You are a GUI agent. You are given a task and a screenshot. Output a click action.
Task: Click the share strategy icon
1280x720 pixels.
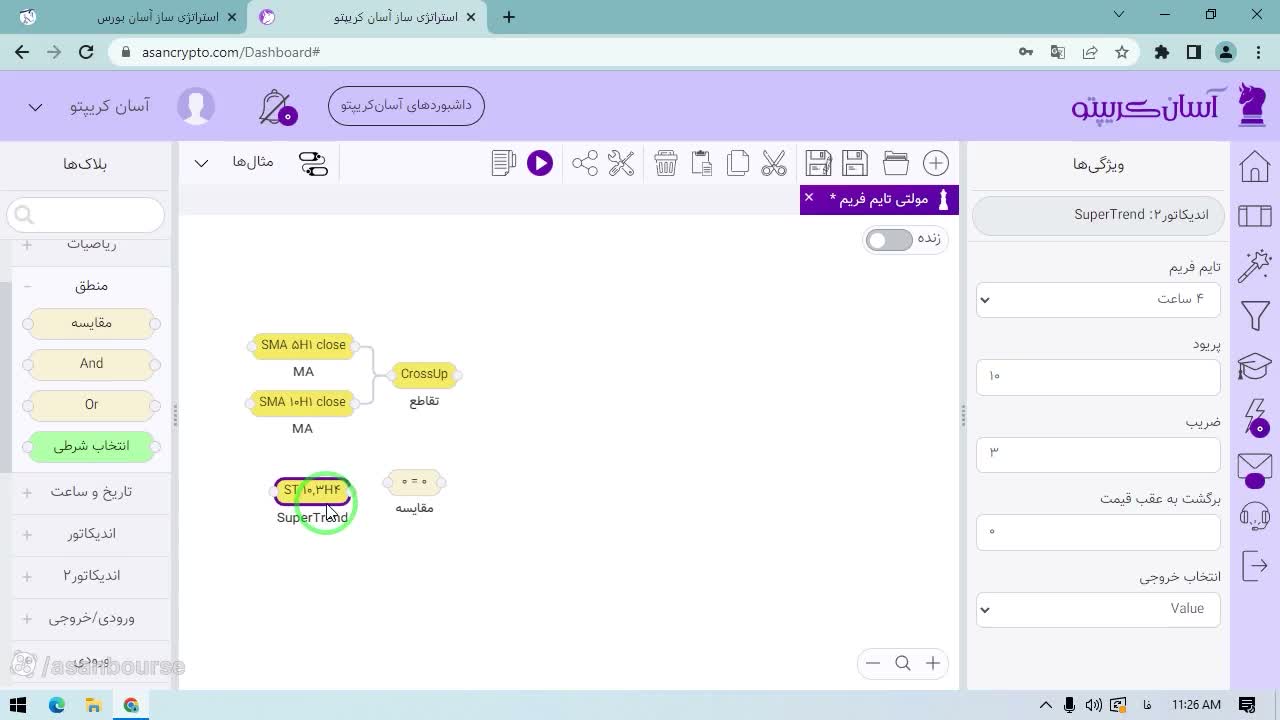(585, 163)
